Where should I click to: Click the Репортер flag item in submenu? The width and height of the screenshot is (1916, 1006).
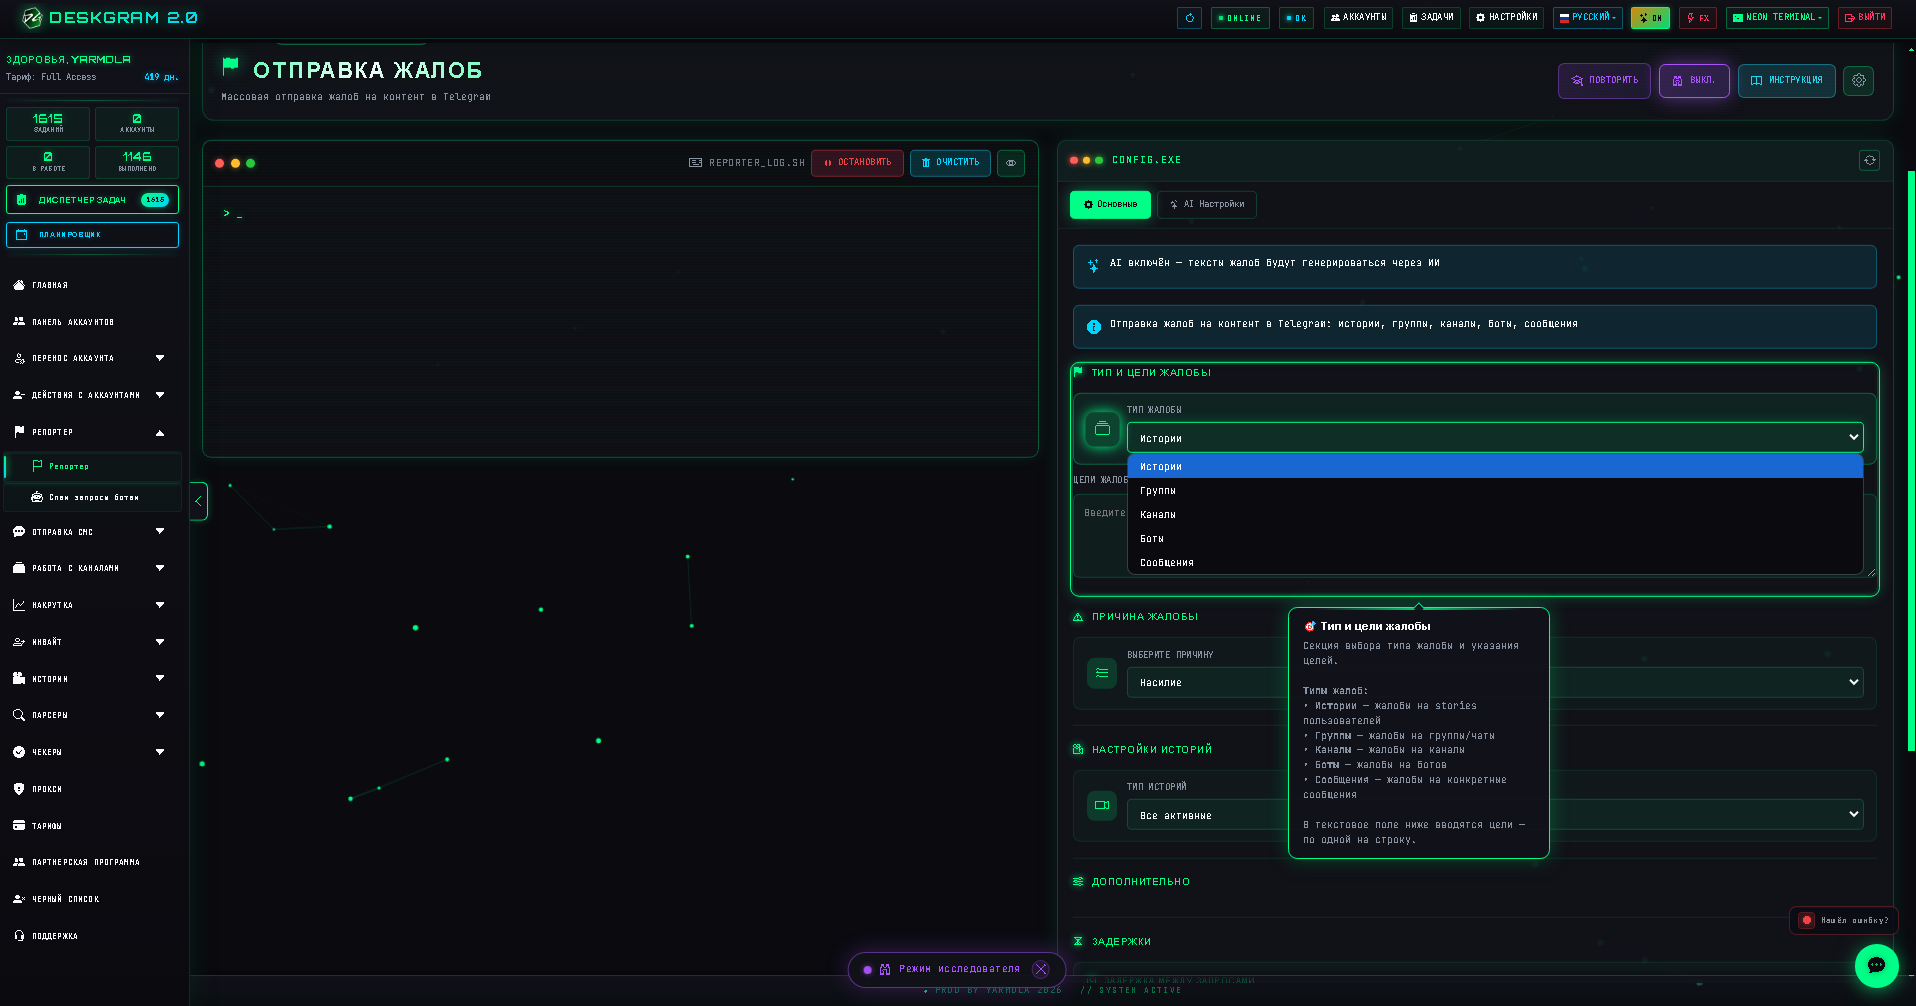pos(92,466)
